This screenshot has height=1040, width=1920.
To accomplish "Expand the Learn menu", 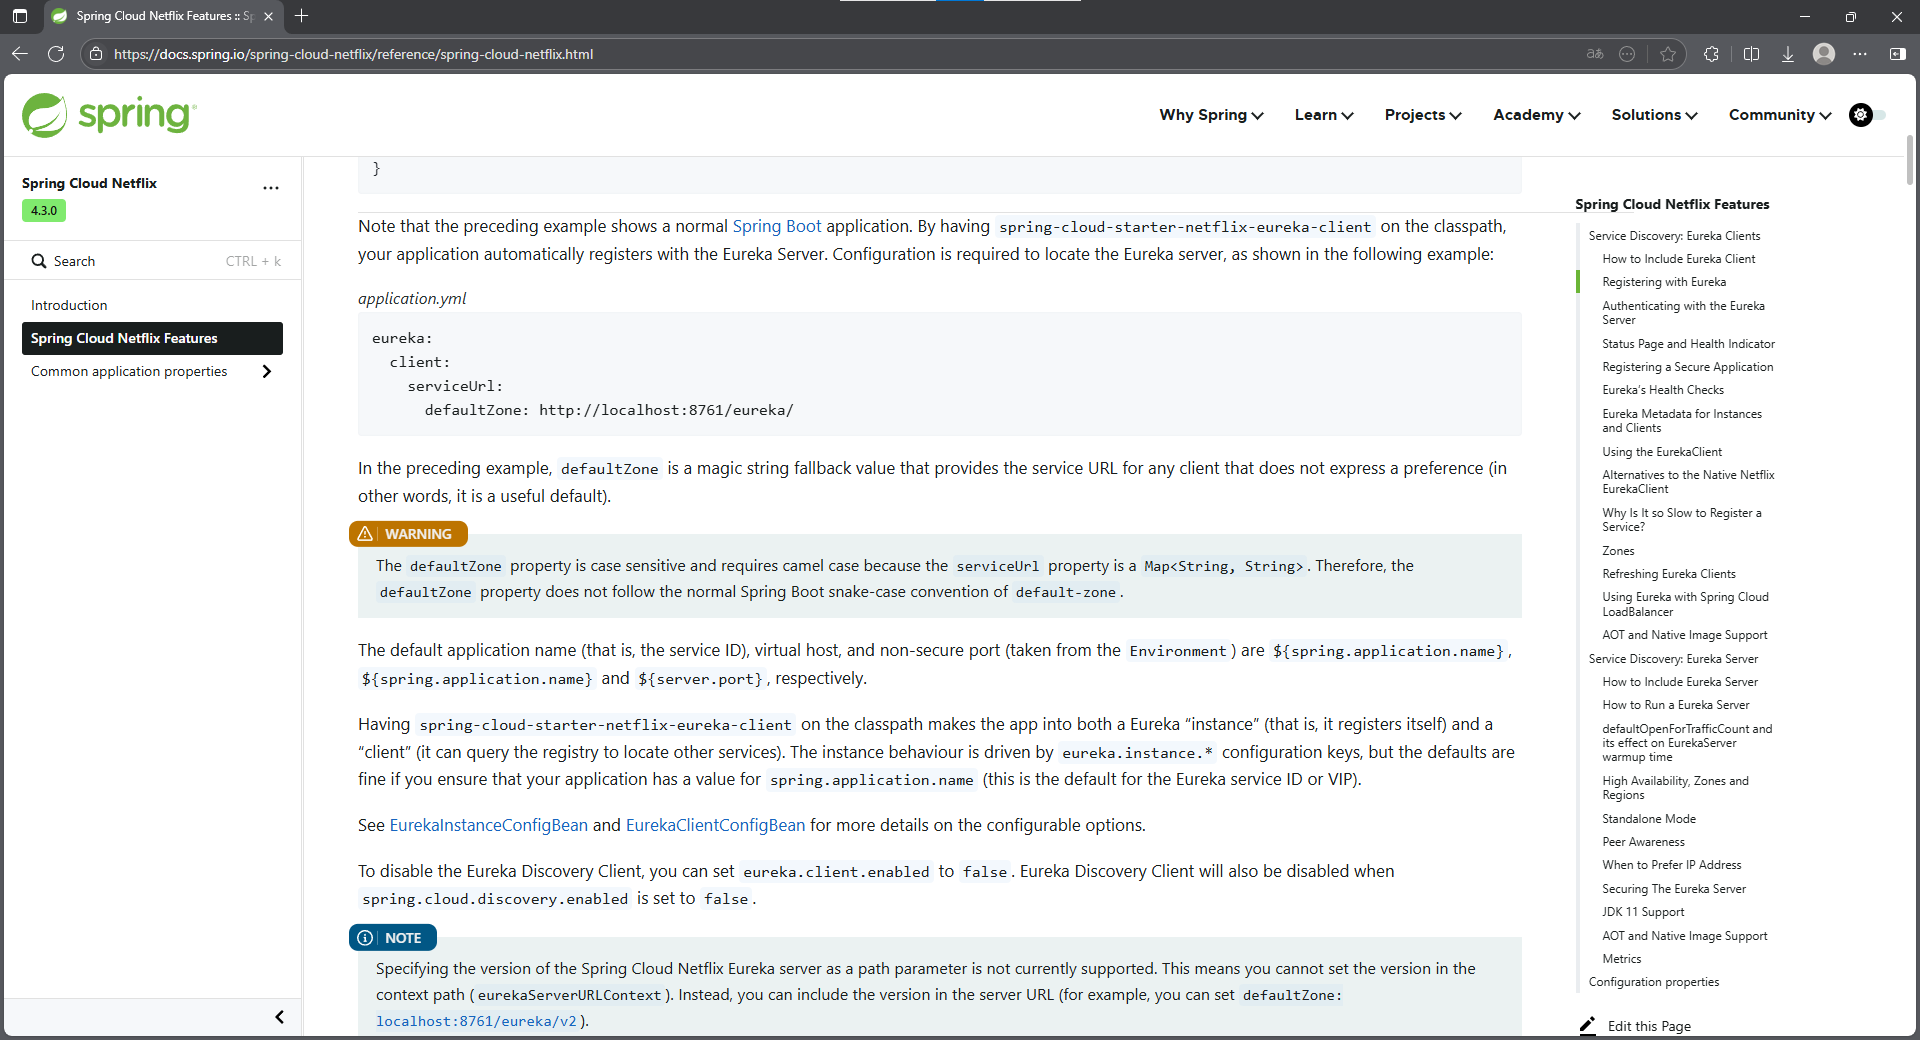I will coord(1324,115).
